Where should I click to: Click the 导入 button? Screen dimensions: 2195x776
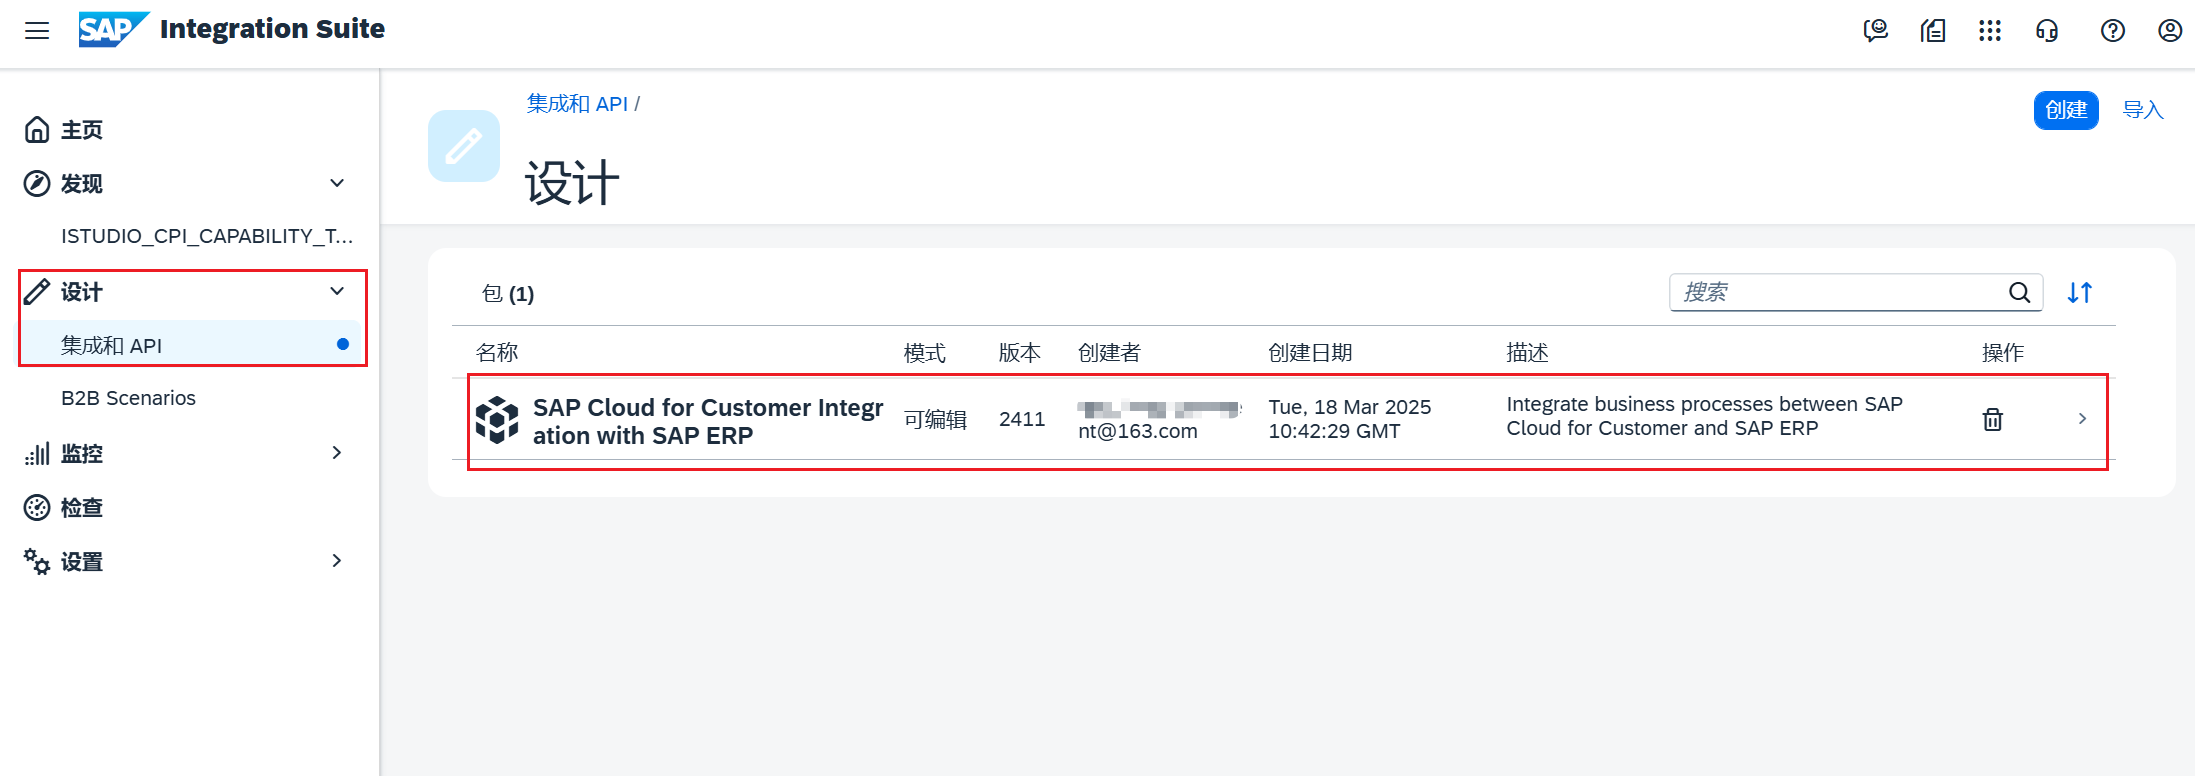point(2143,110)
